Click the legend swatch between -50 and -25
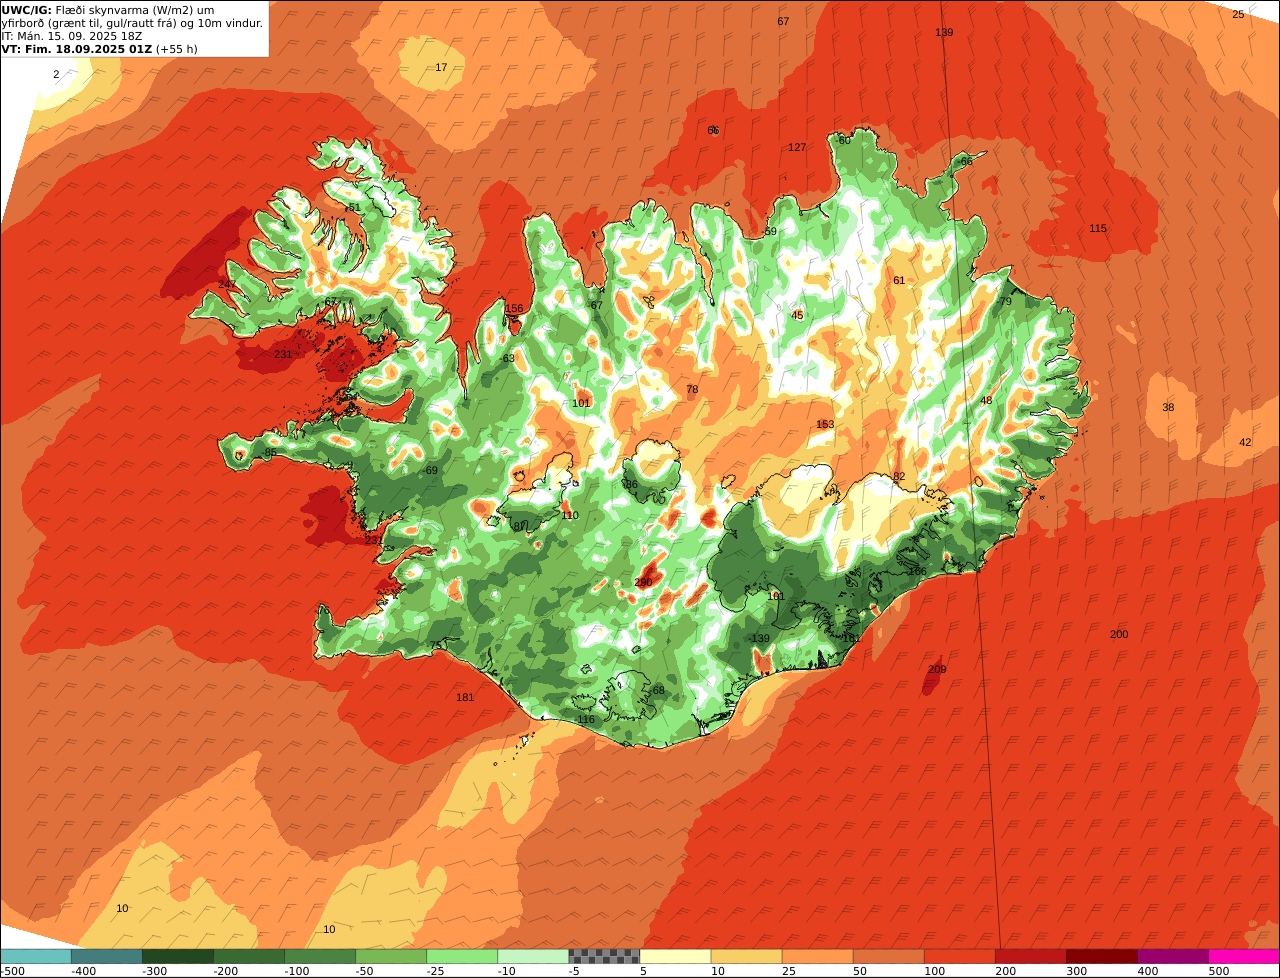The image size is (1280, 978). (391, 956)
